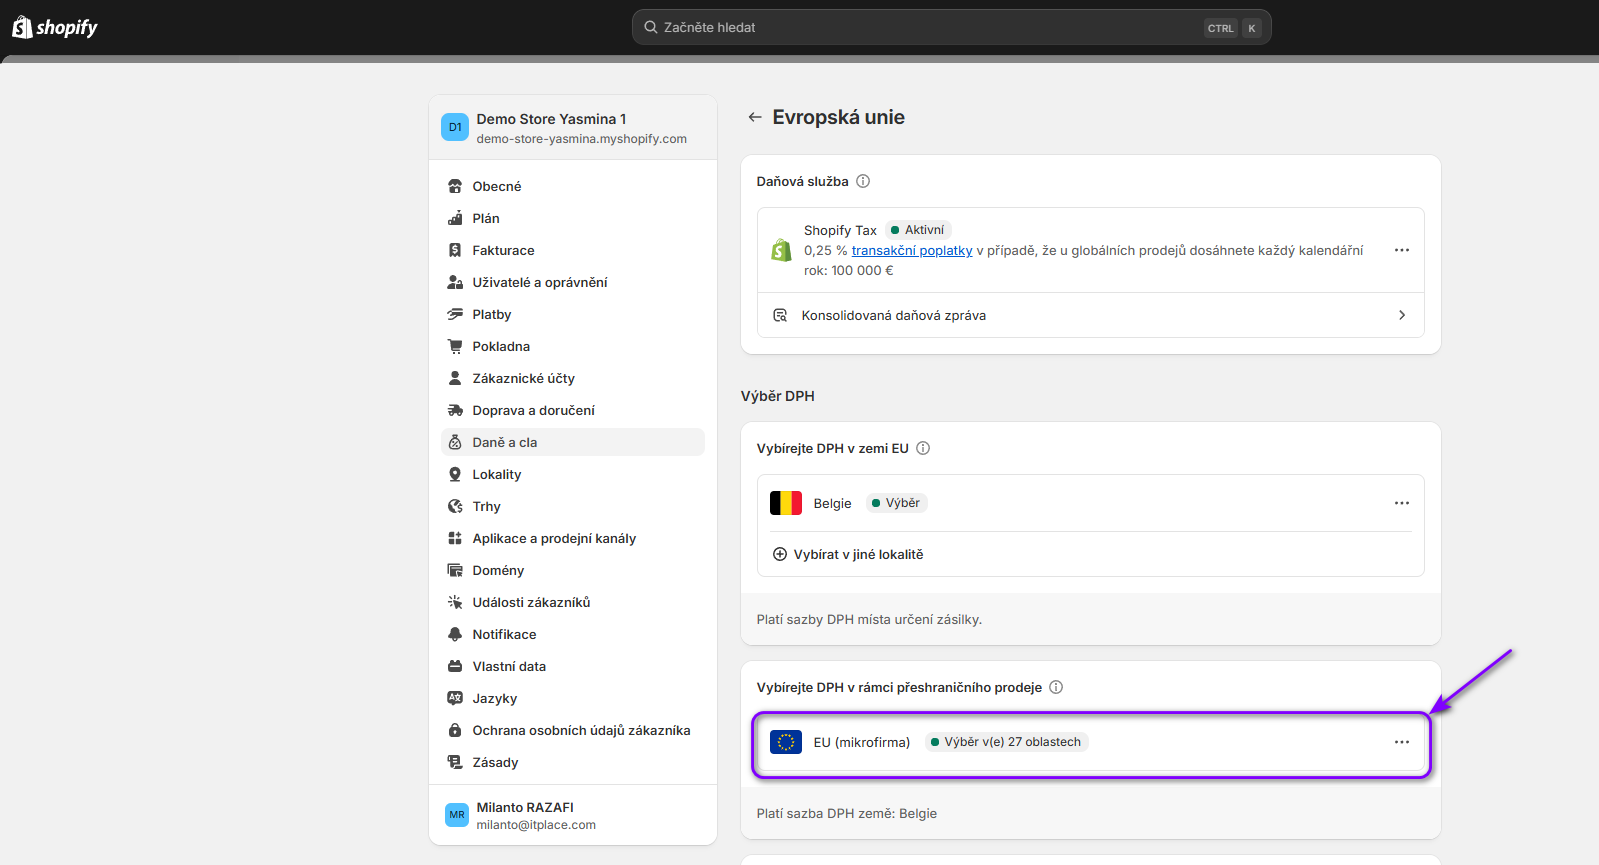Viewport: 1599px width, 865px height.
Task: Open the three-dot menu for Belgie
Action: click(x=1401, y=503)
